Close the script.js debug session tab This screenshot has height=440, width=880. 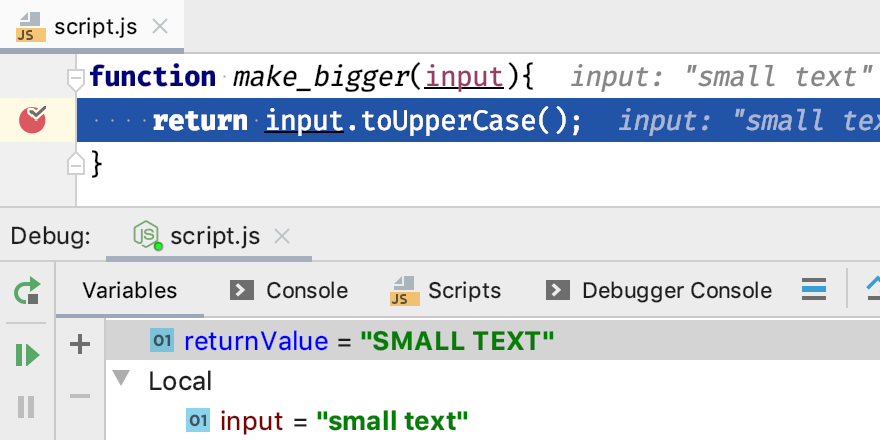pos(281,237)
